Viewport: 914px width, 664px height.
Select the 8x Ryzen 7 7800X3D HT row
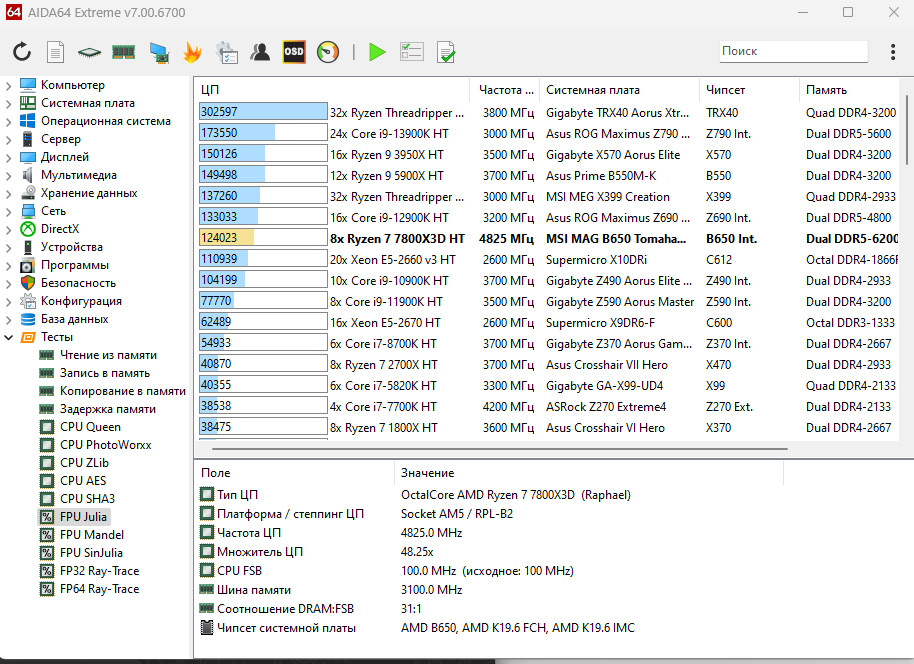[x=398, y=238]
